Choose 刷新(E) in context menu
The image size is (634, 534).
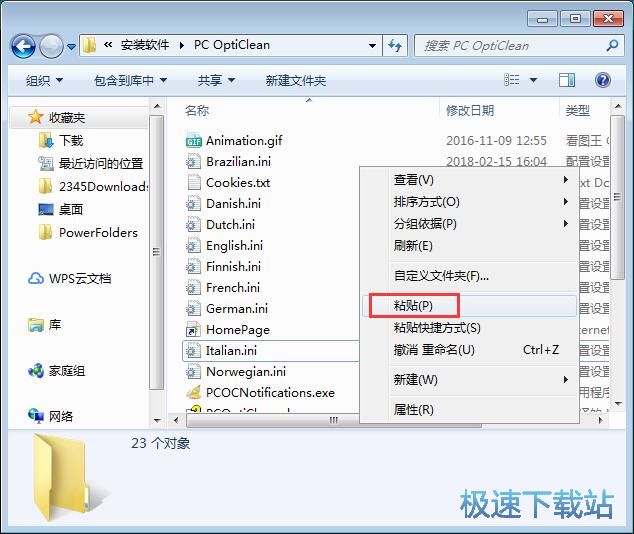click(469, 245)
